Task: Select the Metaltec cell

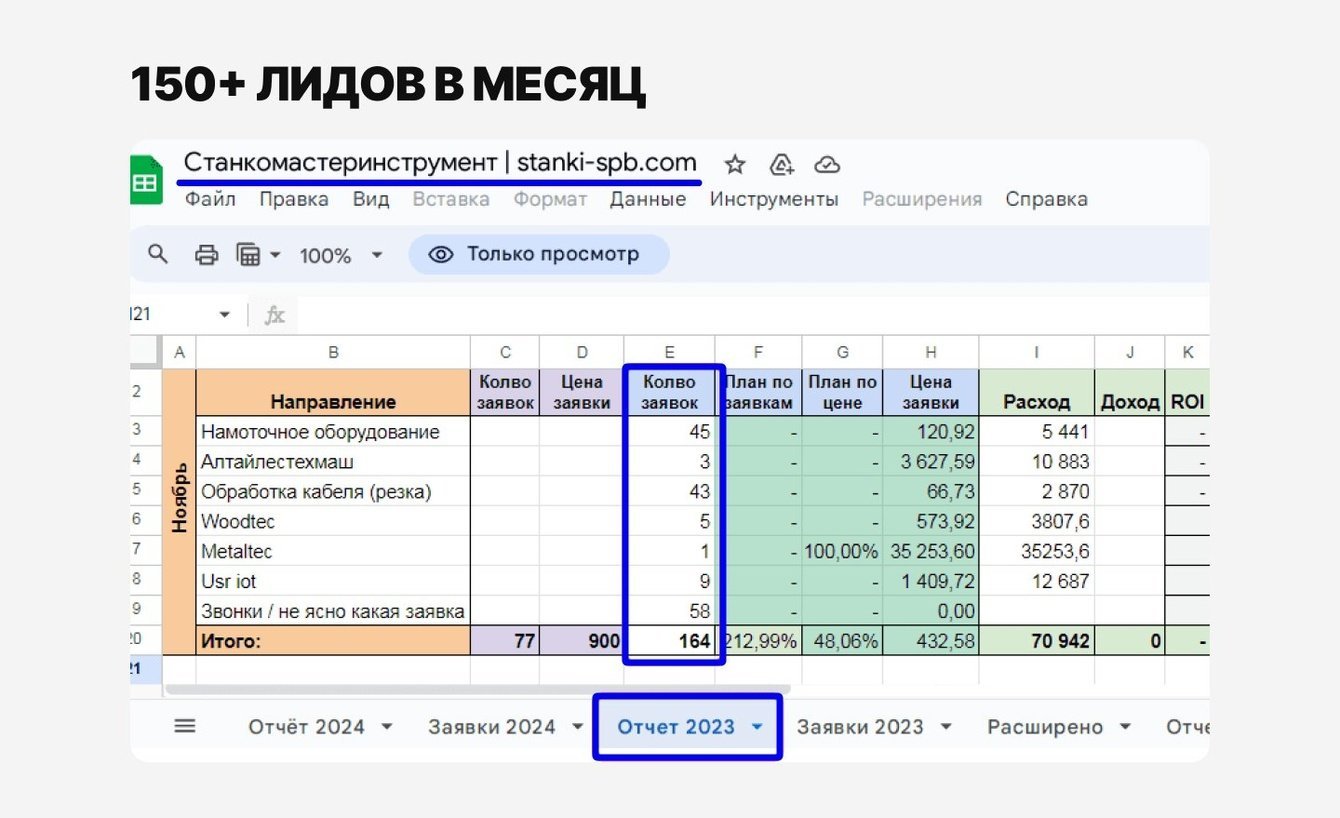Action: coord(333,551)
